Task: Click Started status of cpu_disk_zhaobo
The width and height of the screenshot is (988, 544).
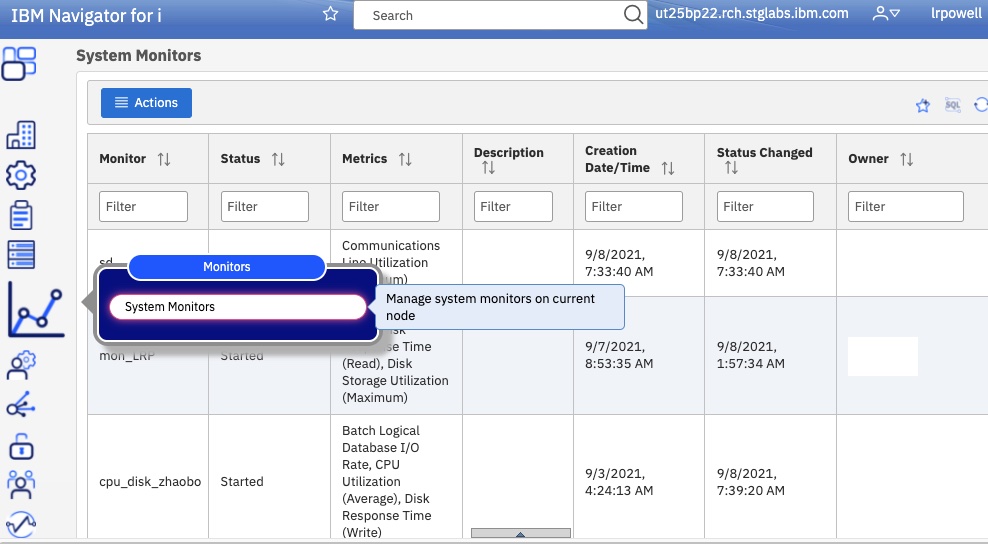Action: coord(242,482)
